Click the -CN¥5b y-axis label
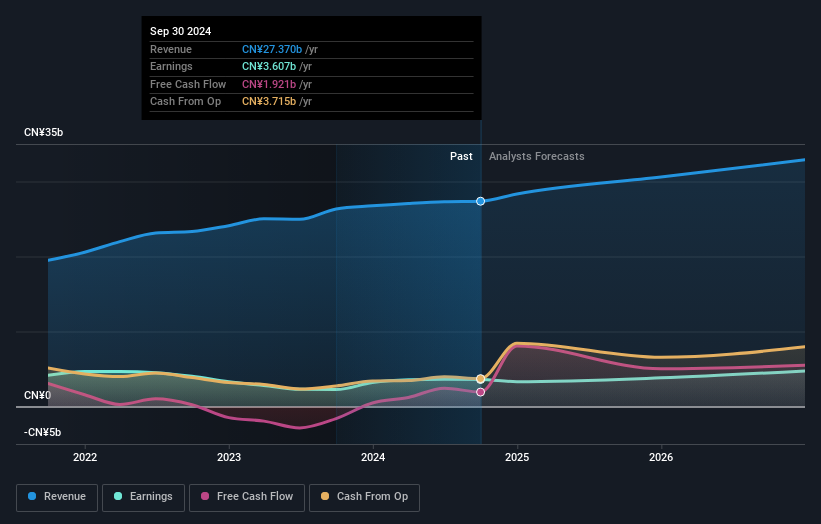Screen dimensions: 821x524 [42, 432]
